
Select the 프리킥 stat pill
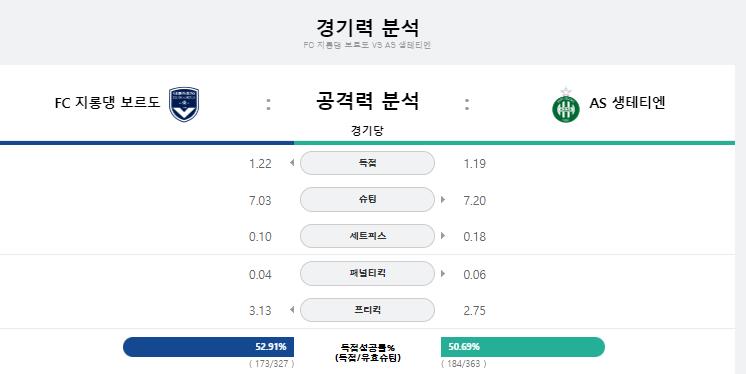(x=367, y=310)
